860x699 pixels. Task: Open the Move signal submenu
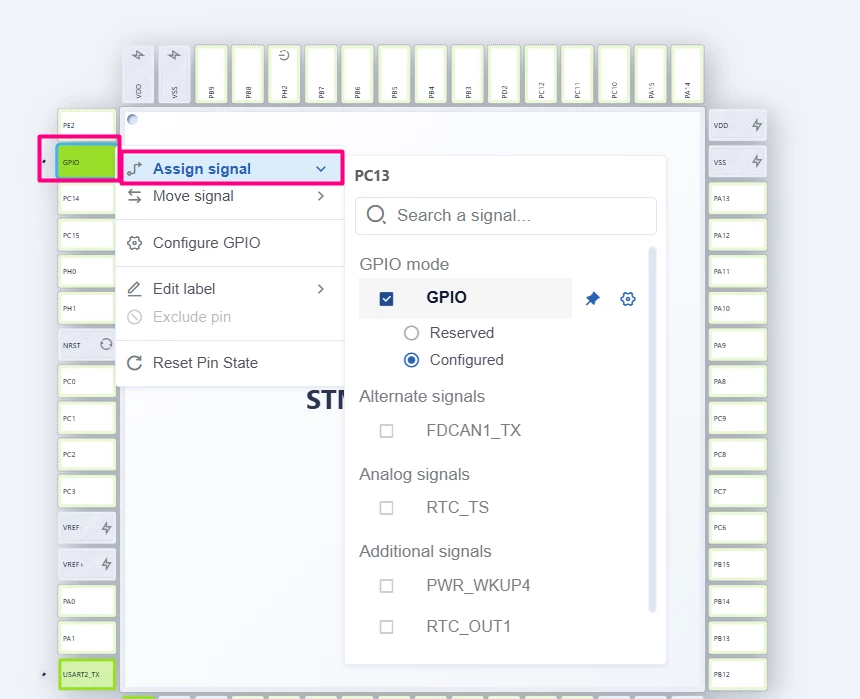(x=229, y=196)
